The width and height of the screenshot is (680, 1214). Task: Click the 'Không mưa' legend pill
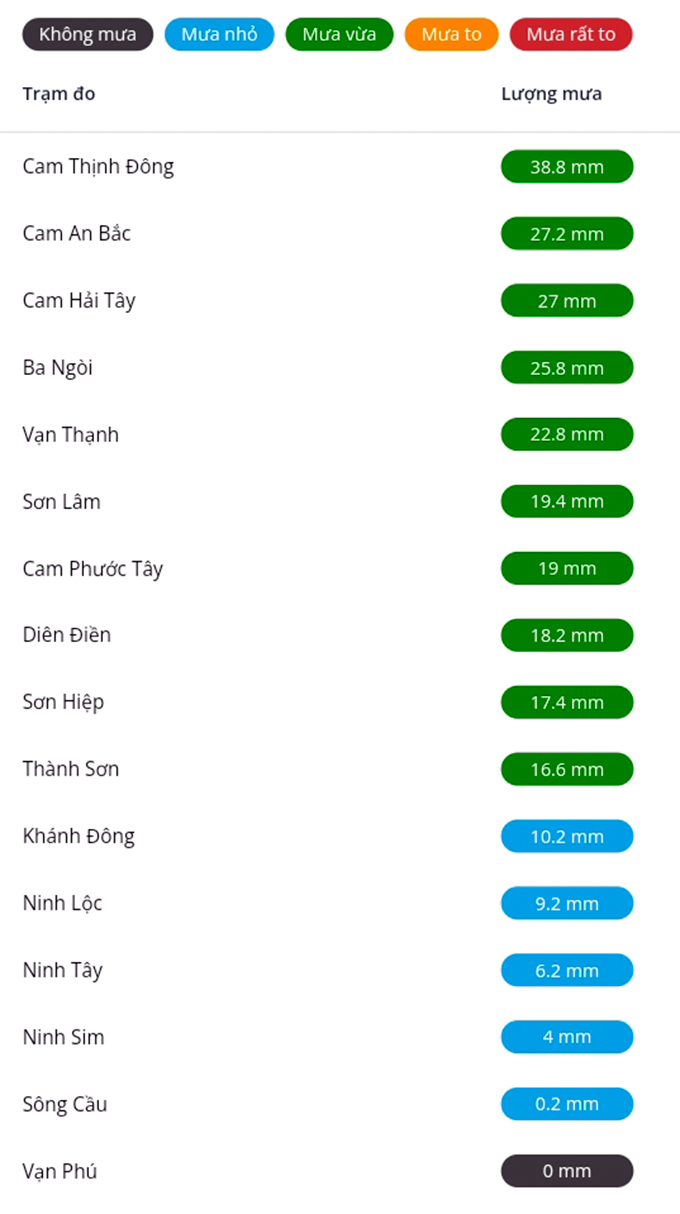[x=88, y=34]
